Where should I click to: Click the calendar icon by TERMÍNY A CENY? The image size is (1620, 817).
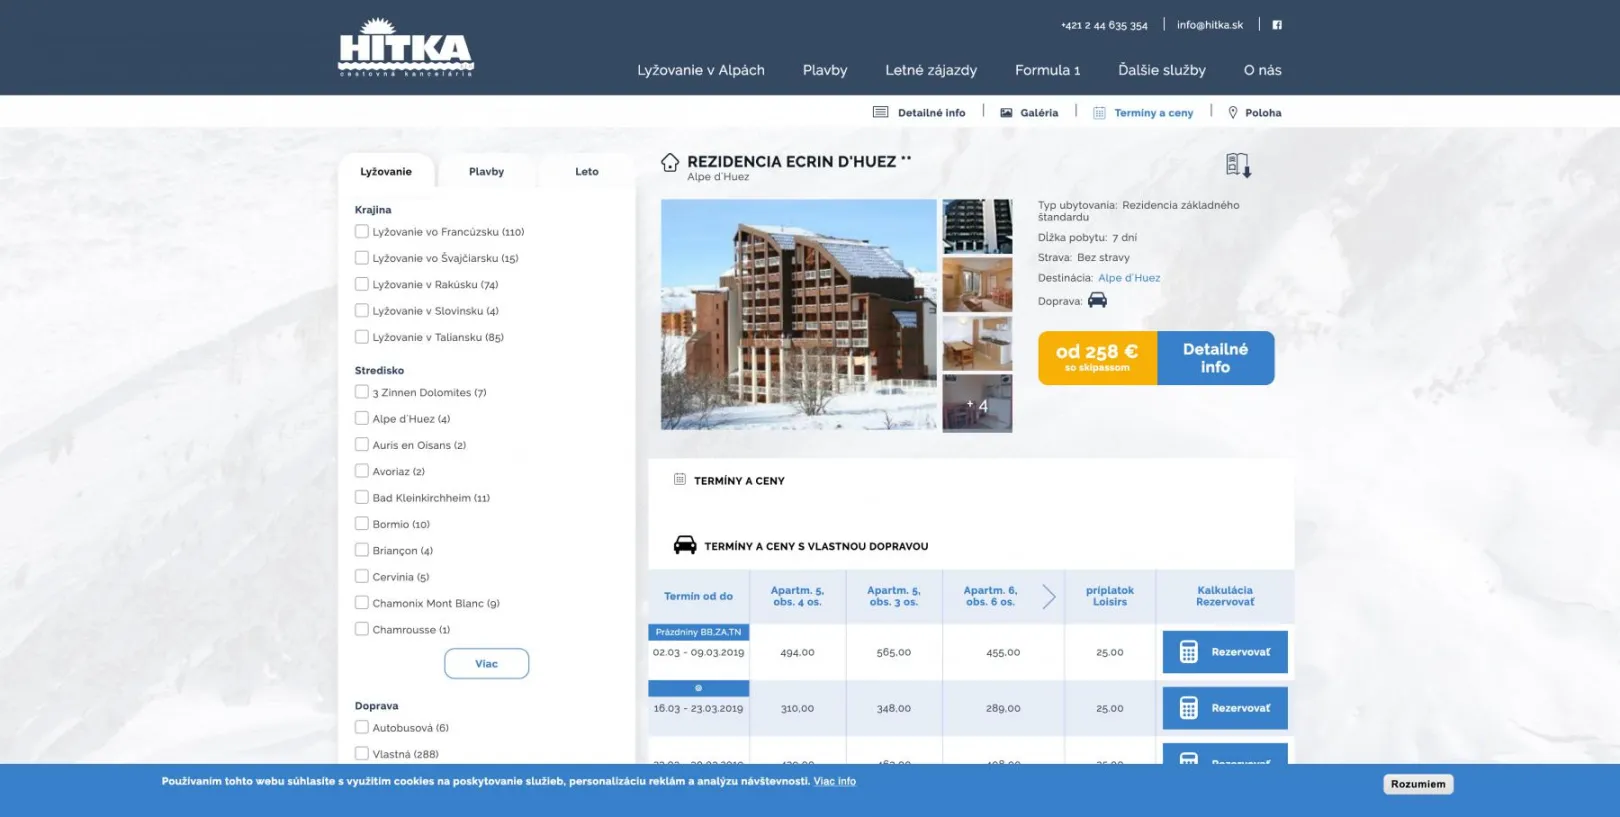[x=680, y=480]
